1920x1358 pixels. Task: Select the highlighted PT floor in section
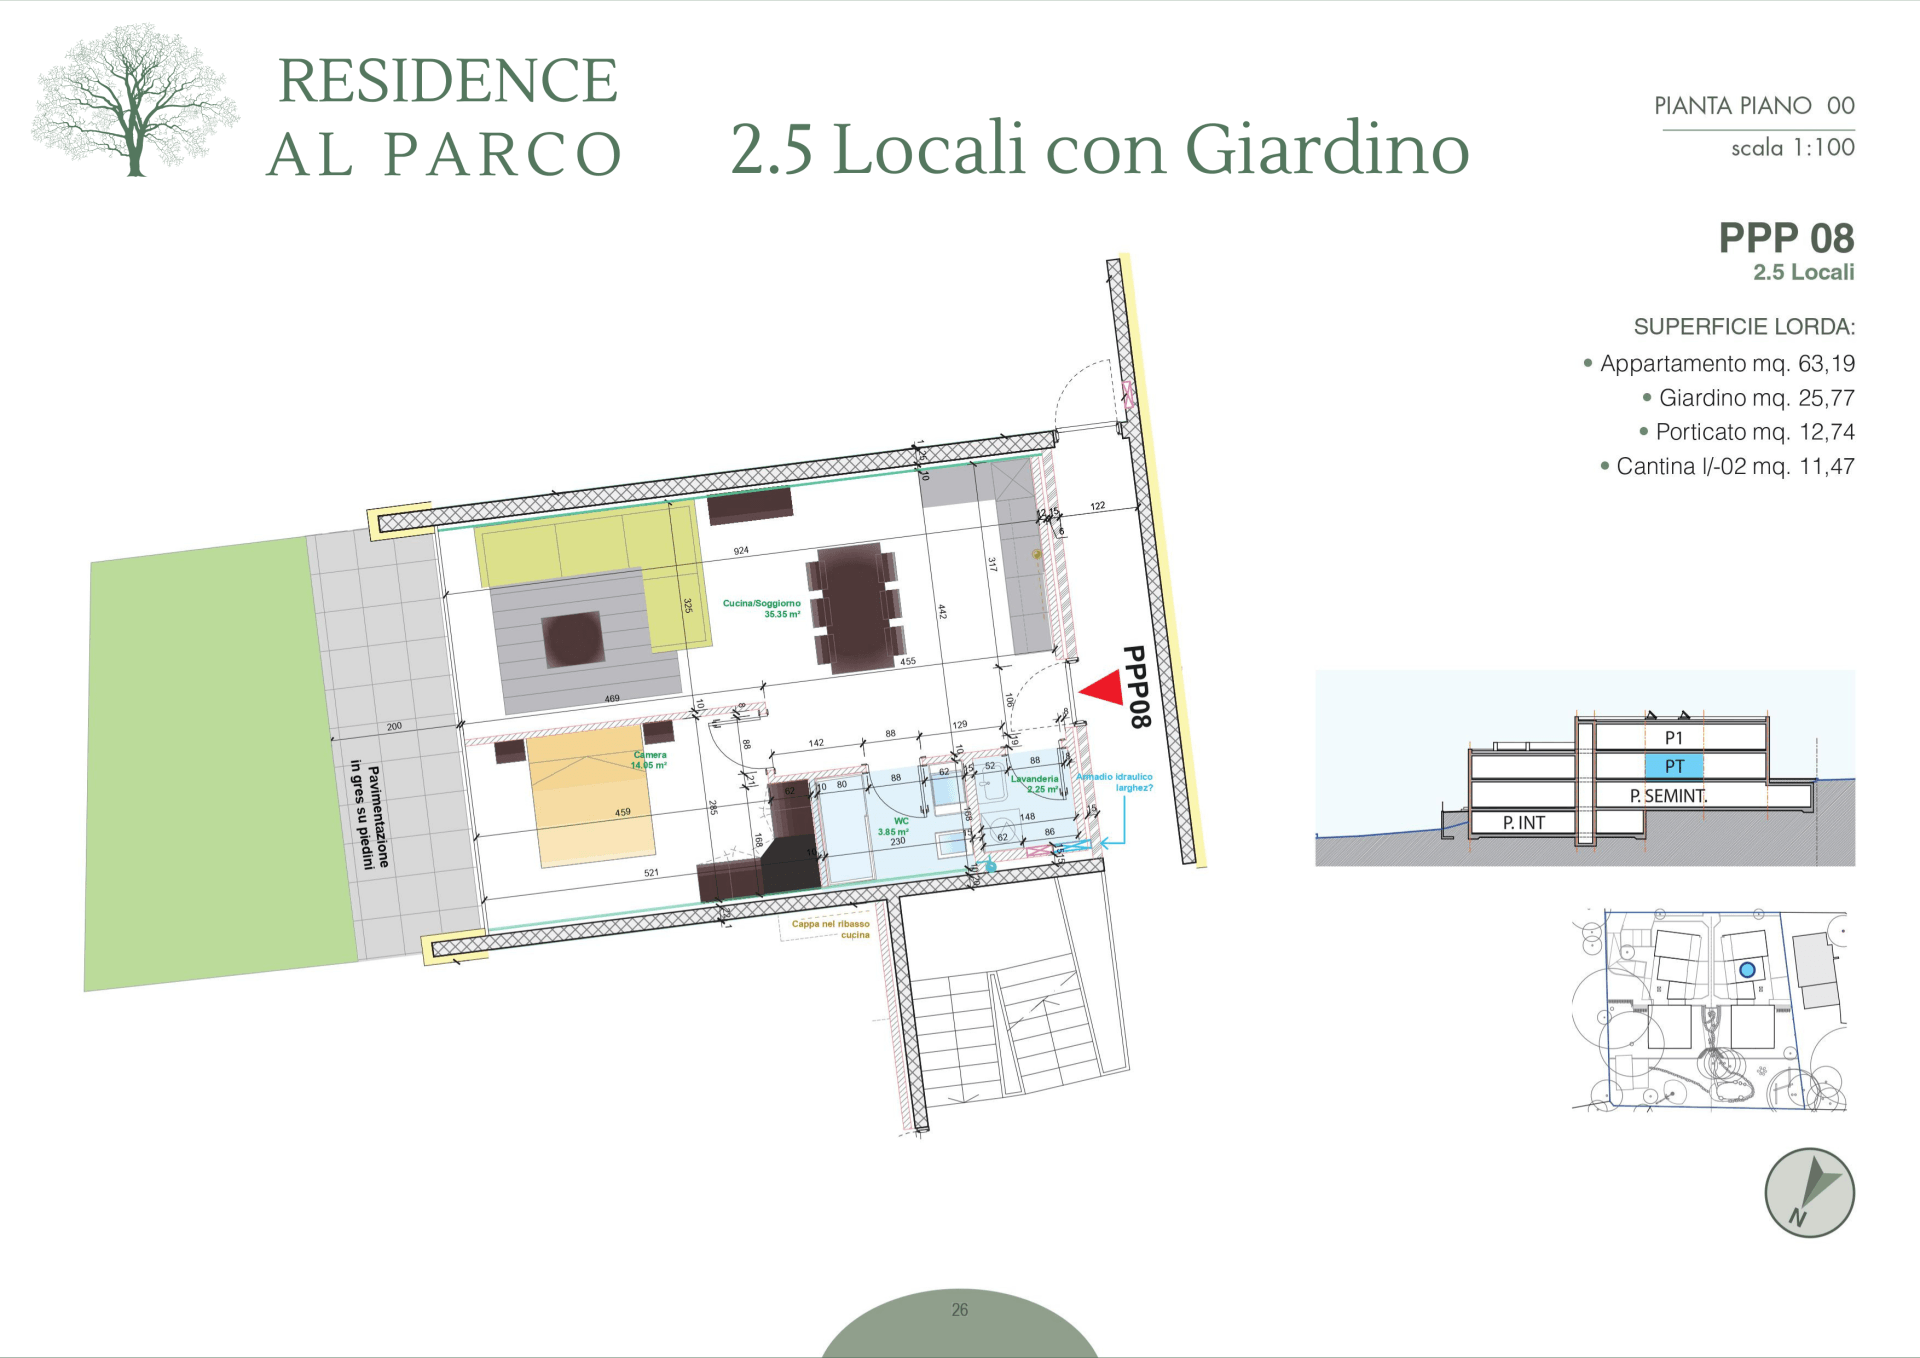point(1674,766)
